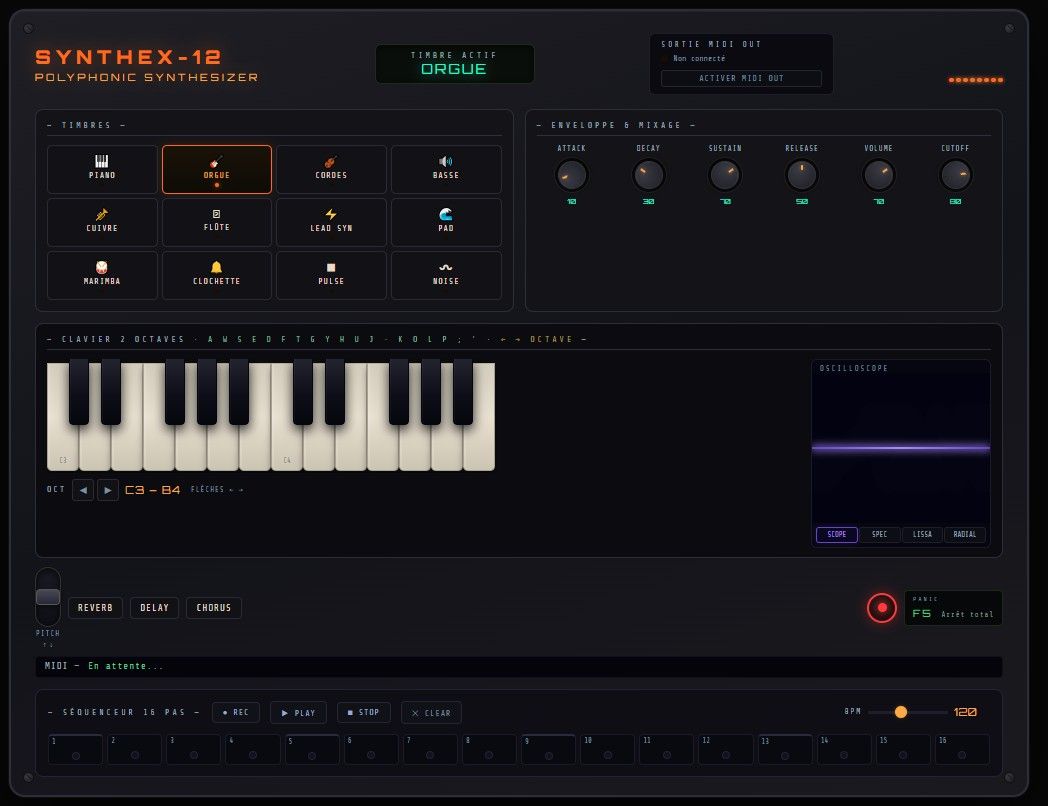Switch oscilloscope to SPEC view

coord(879,534)
